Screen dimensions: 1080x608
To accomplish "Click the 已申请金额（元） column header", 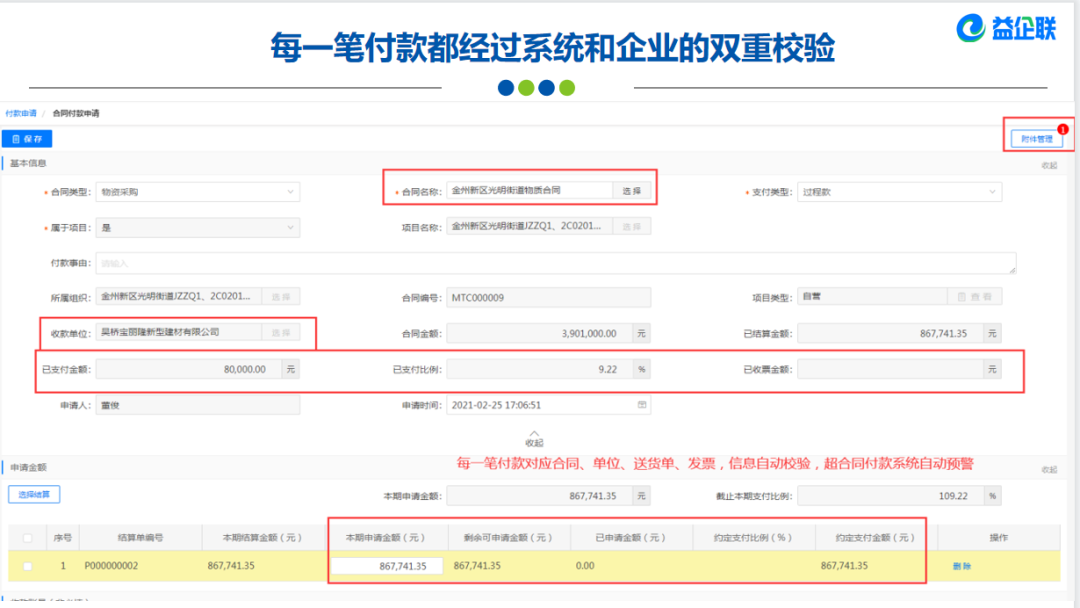I will point(631,537).
